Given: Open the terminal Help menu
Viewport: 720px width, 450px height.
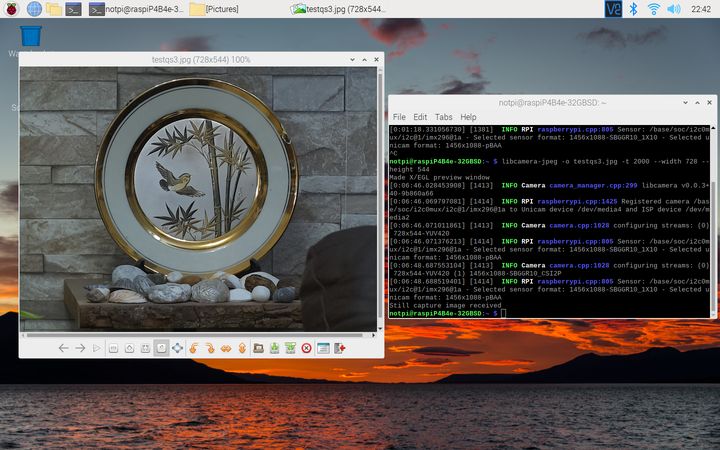Looking at the screenshot, I should pyautogui.click(x=468, y=117).
